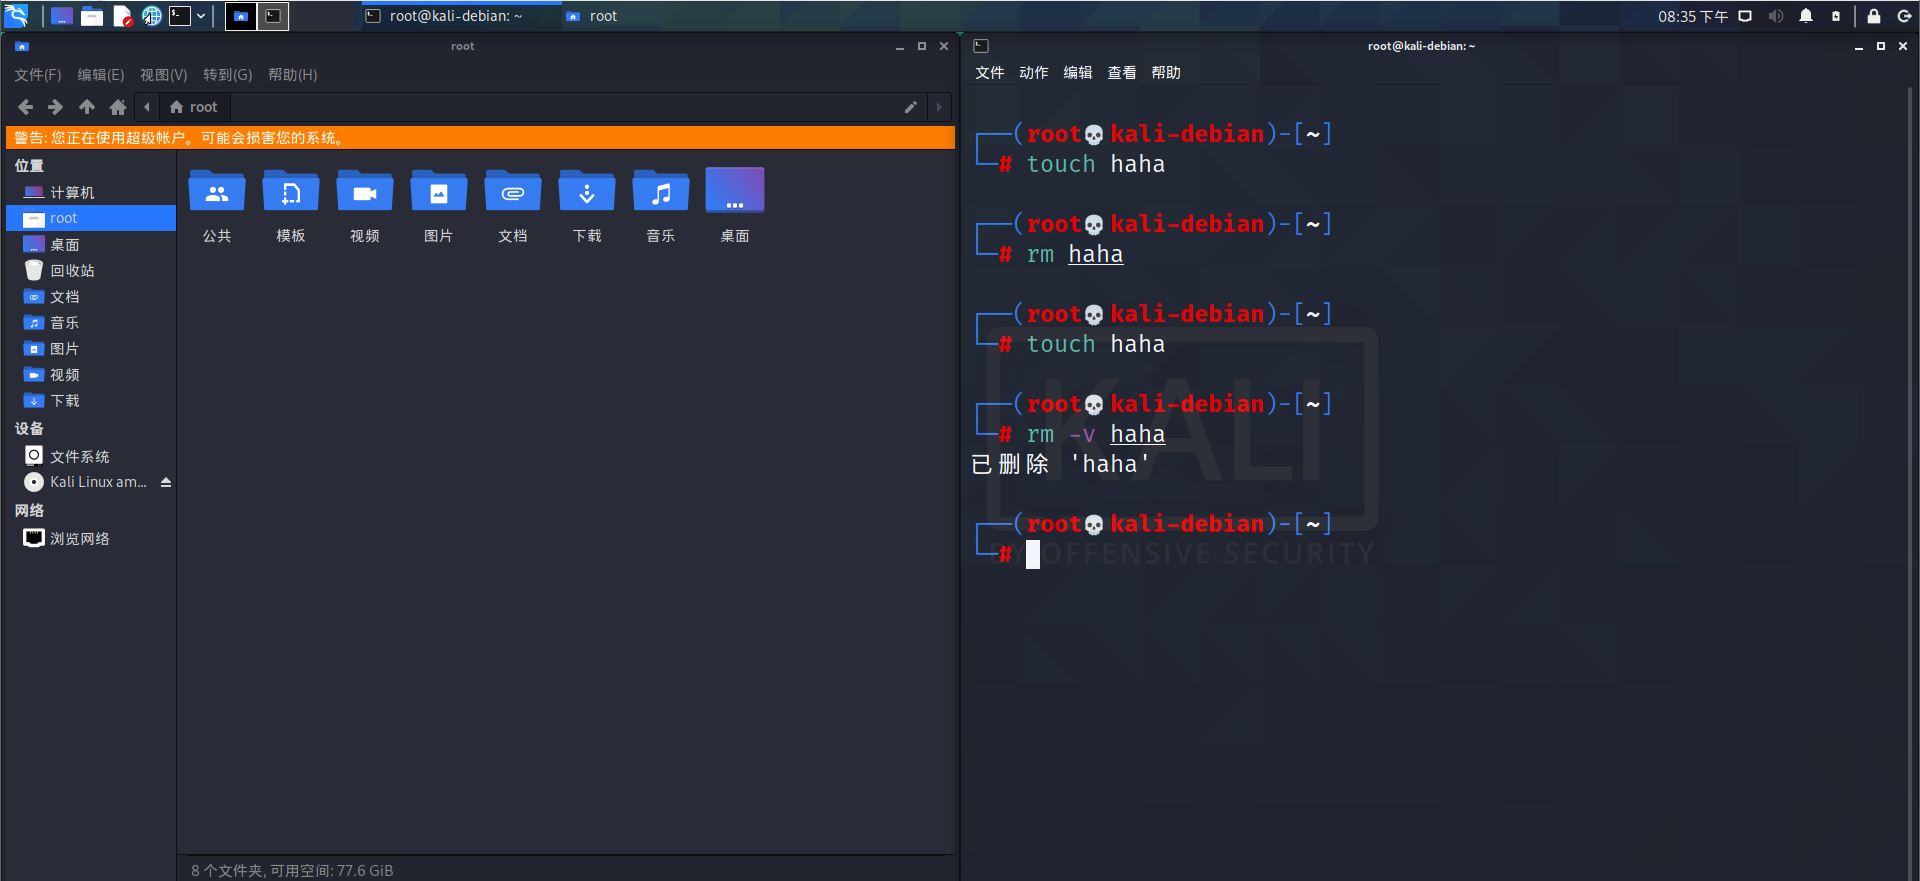Click the clock showing 08:35
The width and height of the screenshot is (1920, 881).
pos(1692,16)
